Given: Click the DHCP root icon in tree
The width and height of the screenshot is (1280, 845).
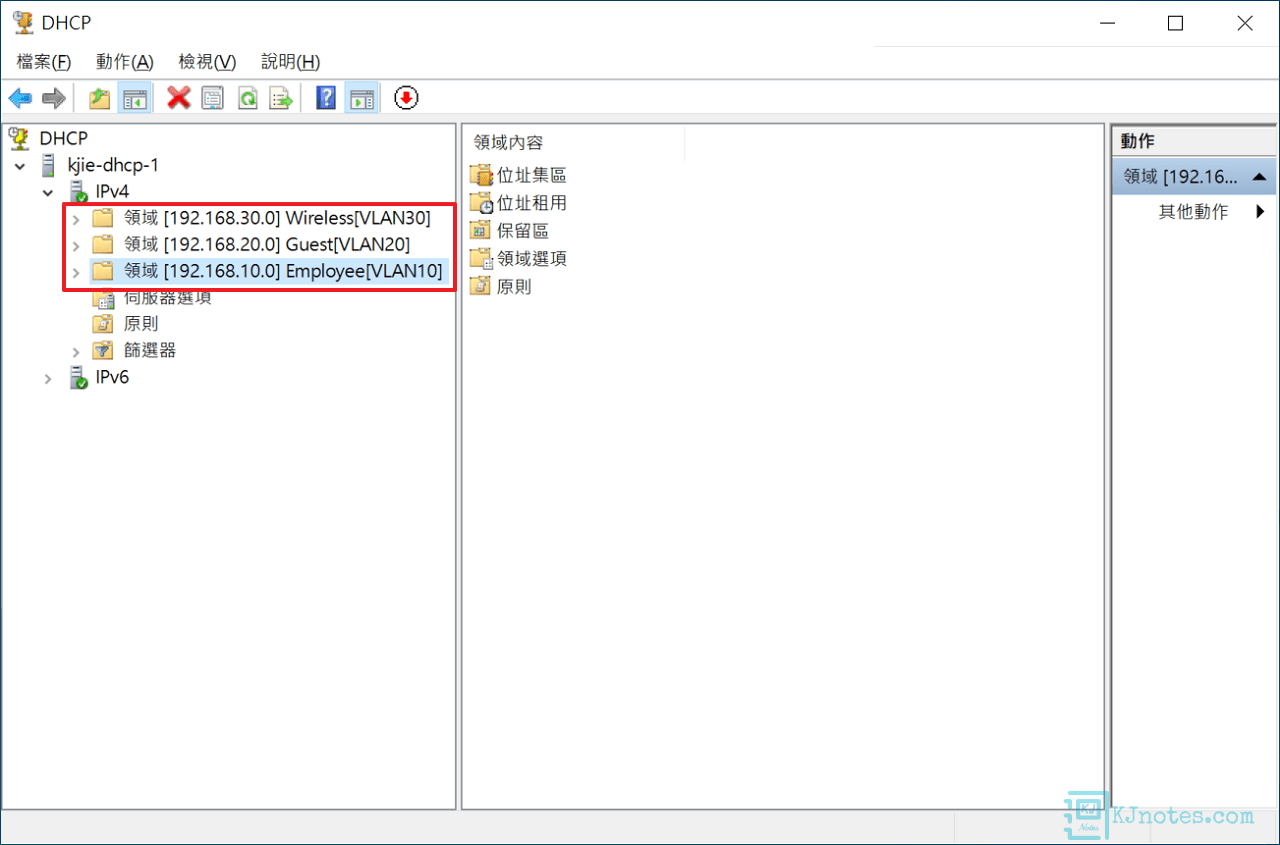Looking at the screenshot, I should pyautogui.click(x=20, y=138).
